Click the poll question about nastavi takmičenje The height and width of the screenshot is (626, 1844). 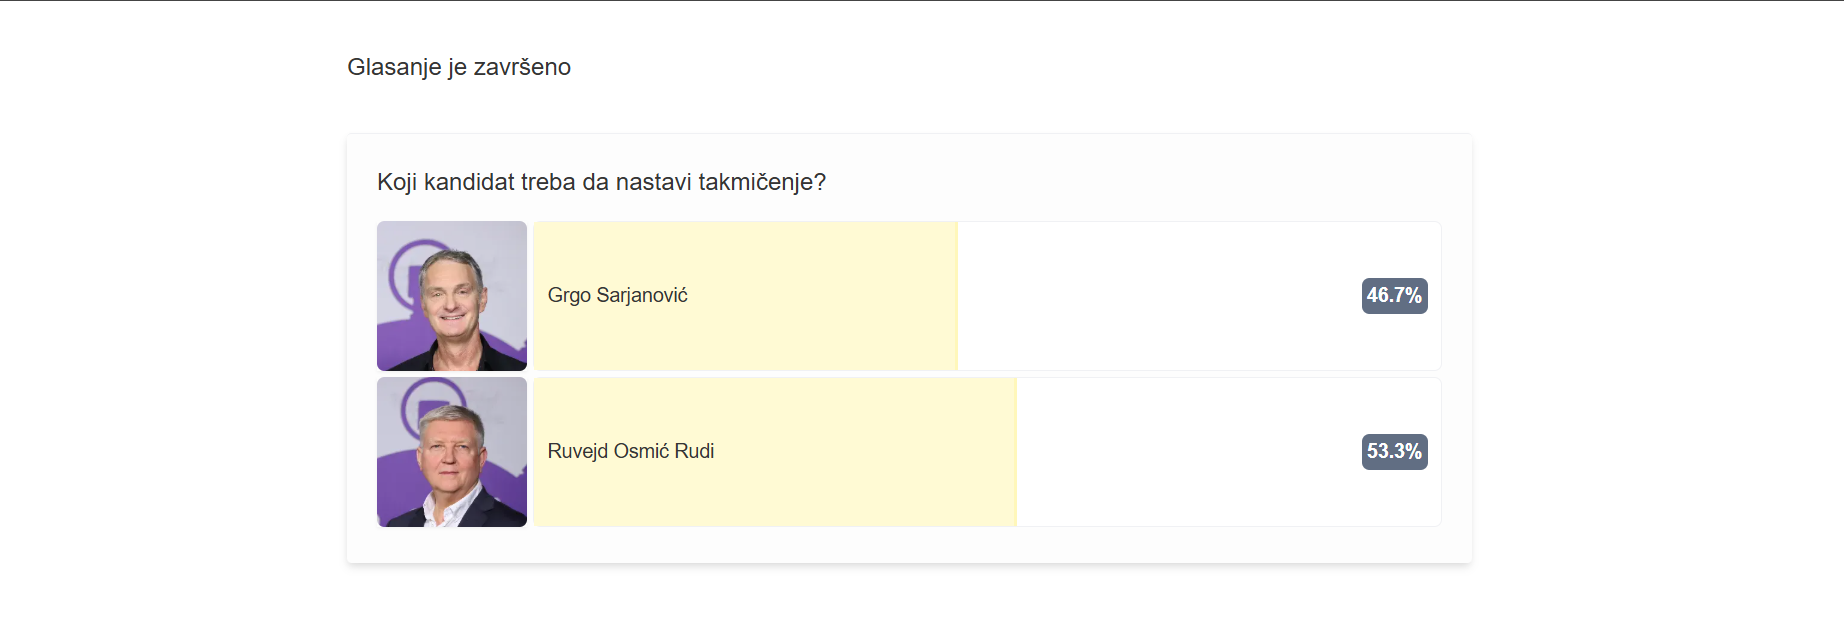tap(601, 182)
